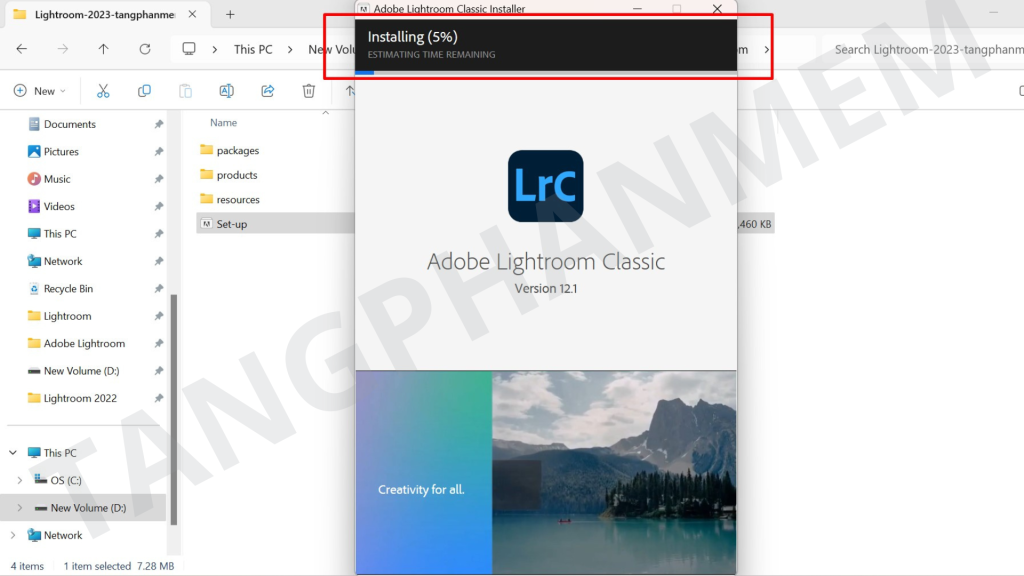Open new File Explorer tab

coord(230,14)
